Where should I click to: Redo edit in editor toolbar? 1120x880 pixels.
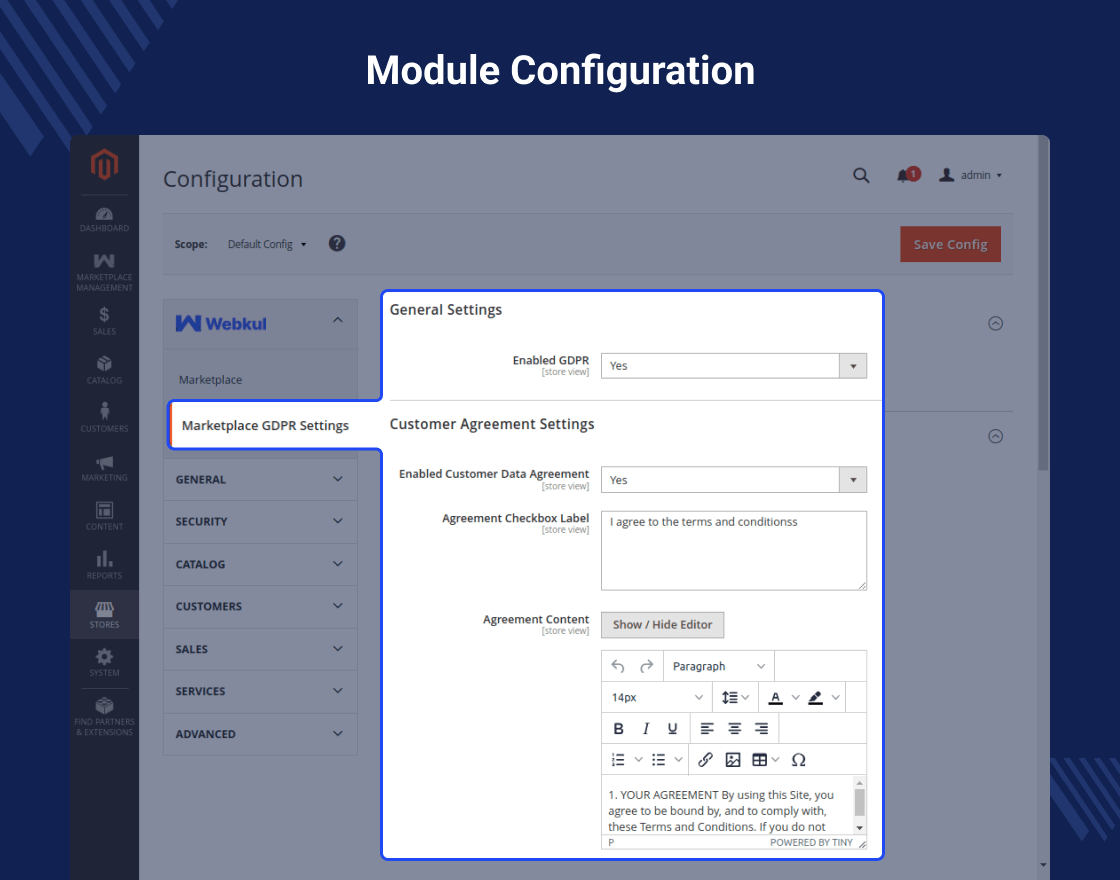point(646,666)
